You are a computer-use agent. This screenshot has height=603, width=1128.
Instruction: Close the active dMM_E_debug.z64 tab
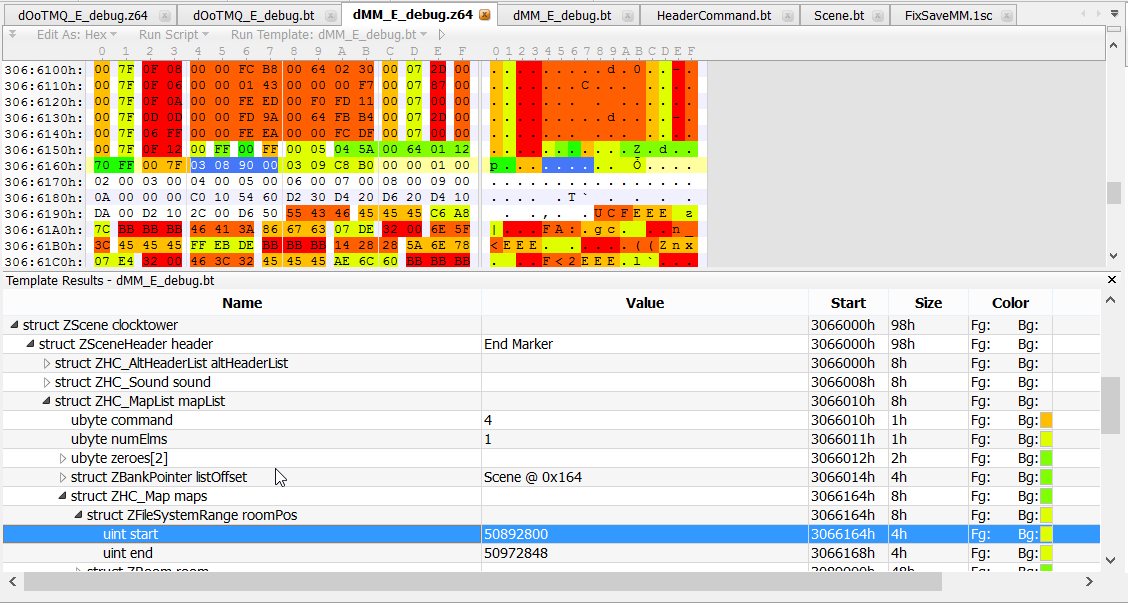click(485, 14)
